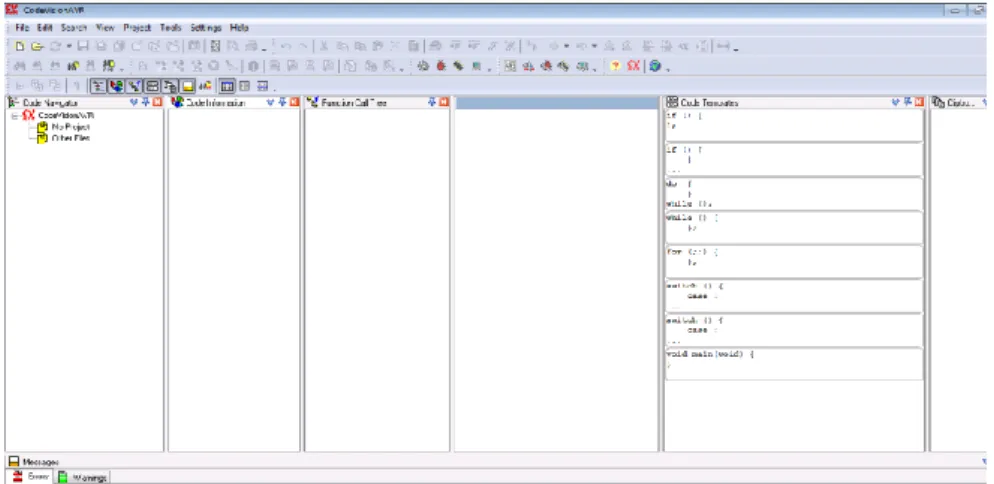Click the Cut scissors toolbar icon
Screen dimensions: 994x484
pyautogui.click(x=323, y=46)
